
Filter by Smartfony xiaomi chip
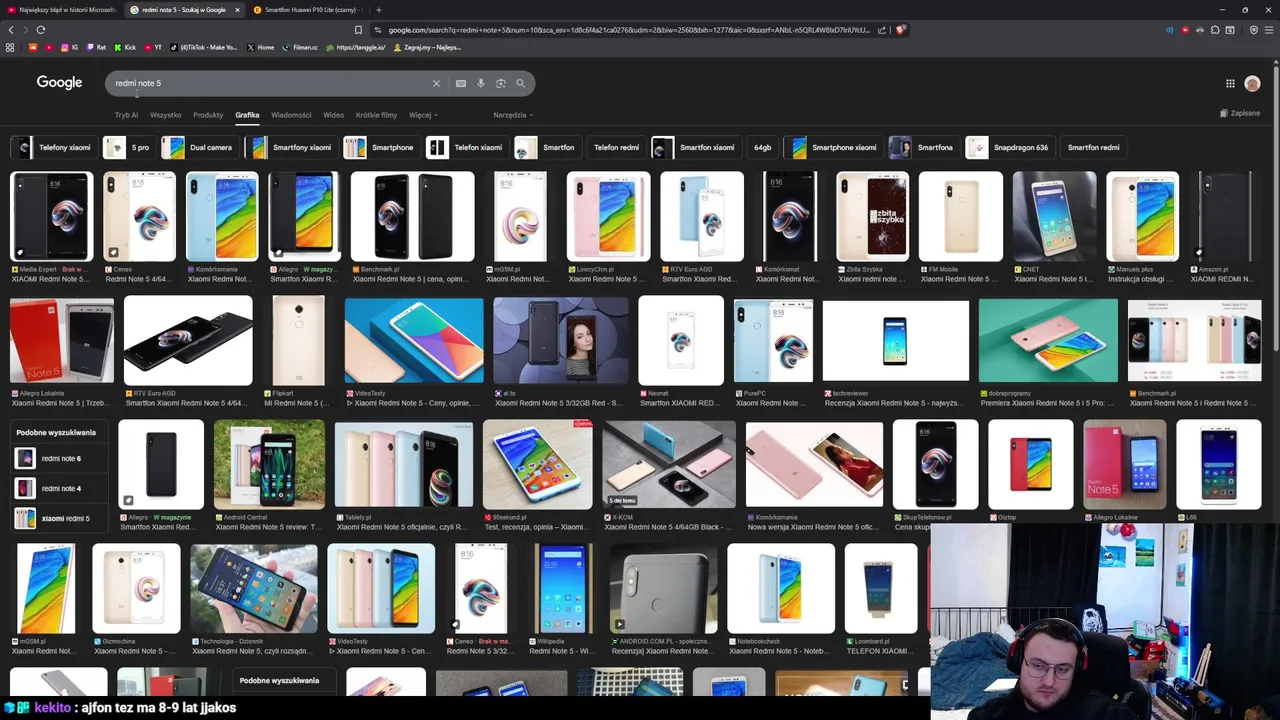coord(291,148)
